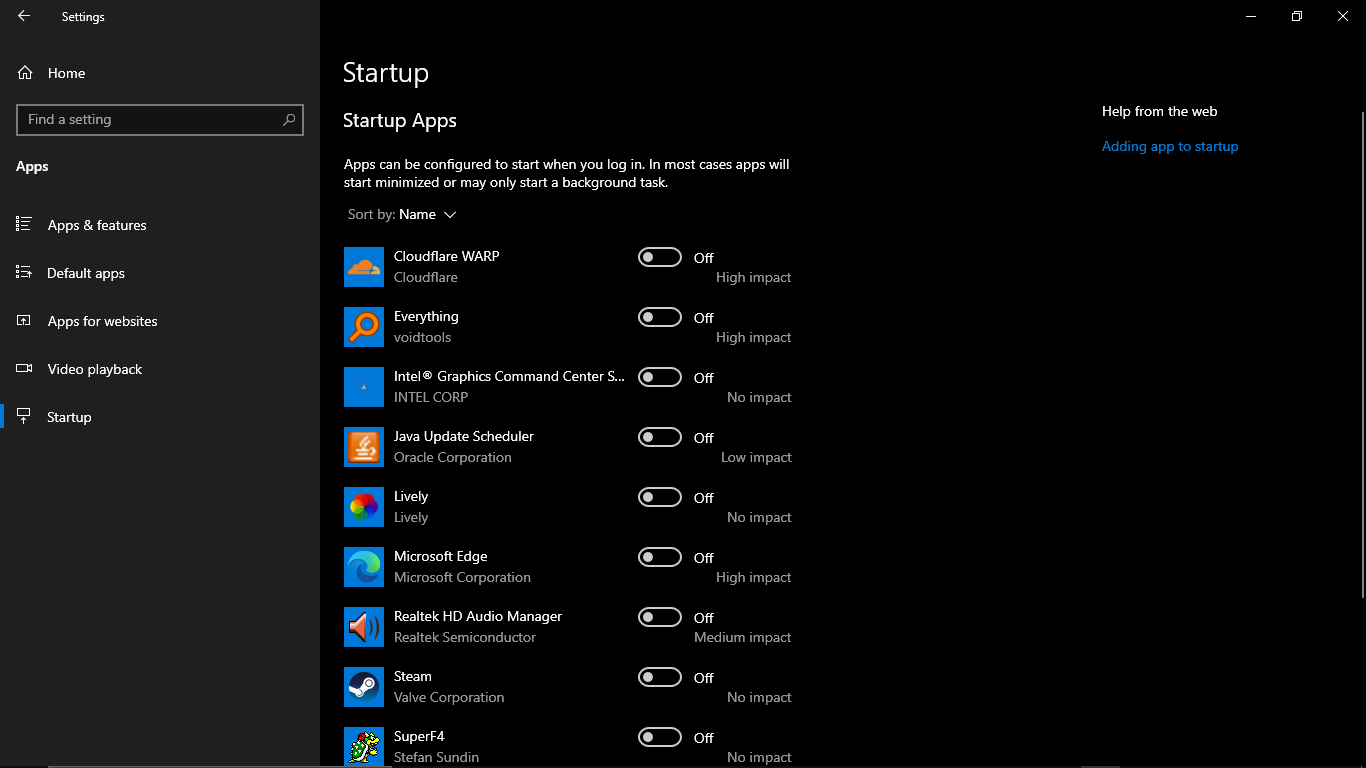Click the Microsoft Edge app icon
Viewport: 1366px width, 768px height.
(364, 567)
